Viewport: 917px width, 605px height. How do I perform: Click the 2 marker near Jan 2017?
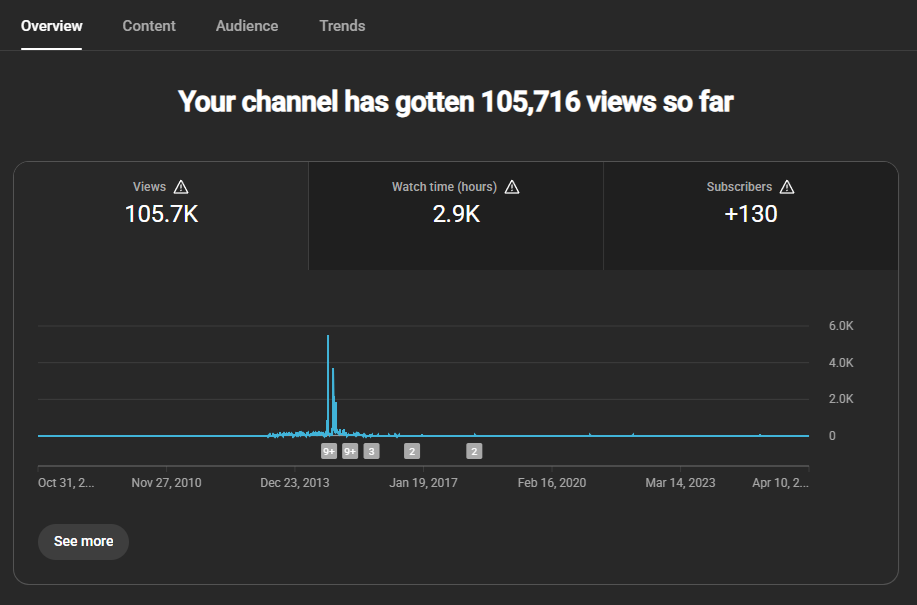tap(412, 451)
